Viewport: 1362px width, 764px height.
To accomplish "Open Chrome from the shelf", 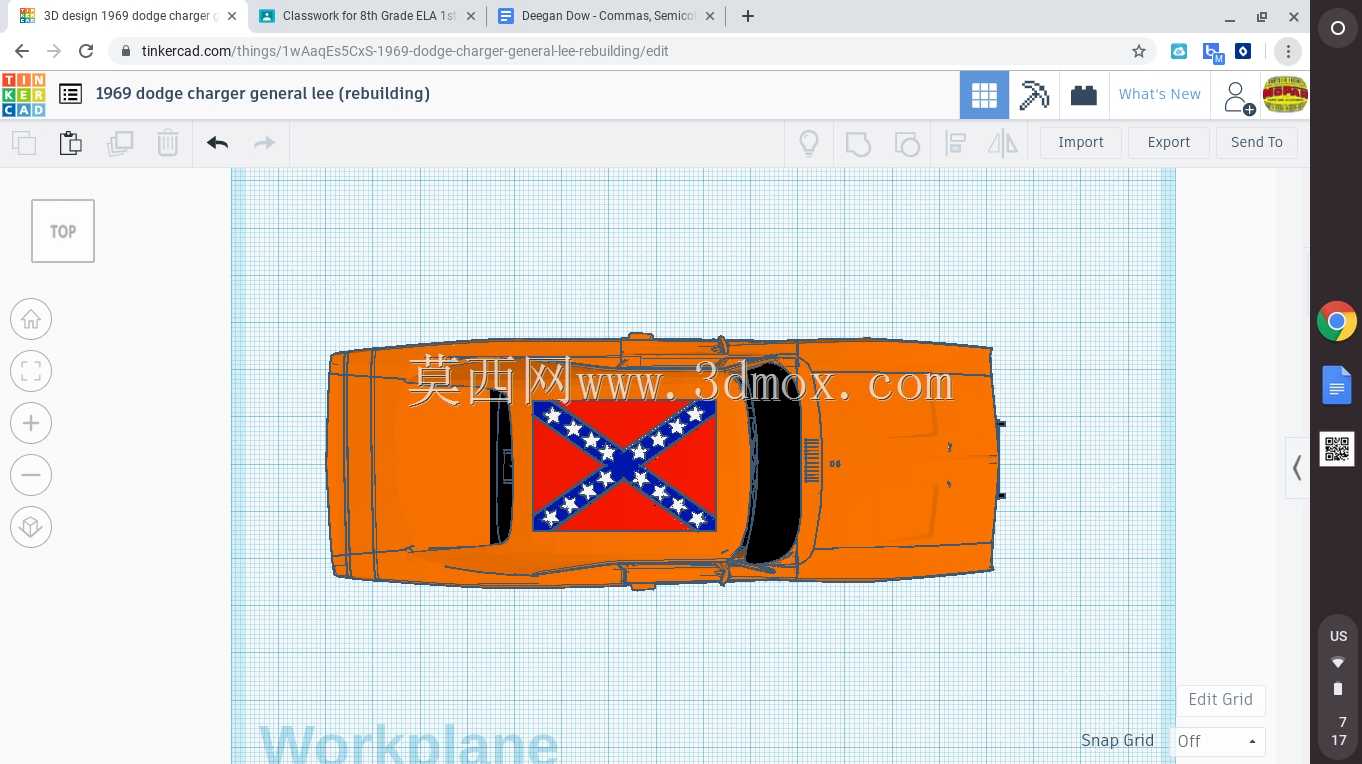I will [1337, 322].
